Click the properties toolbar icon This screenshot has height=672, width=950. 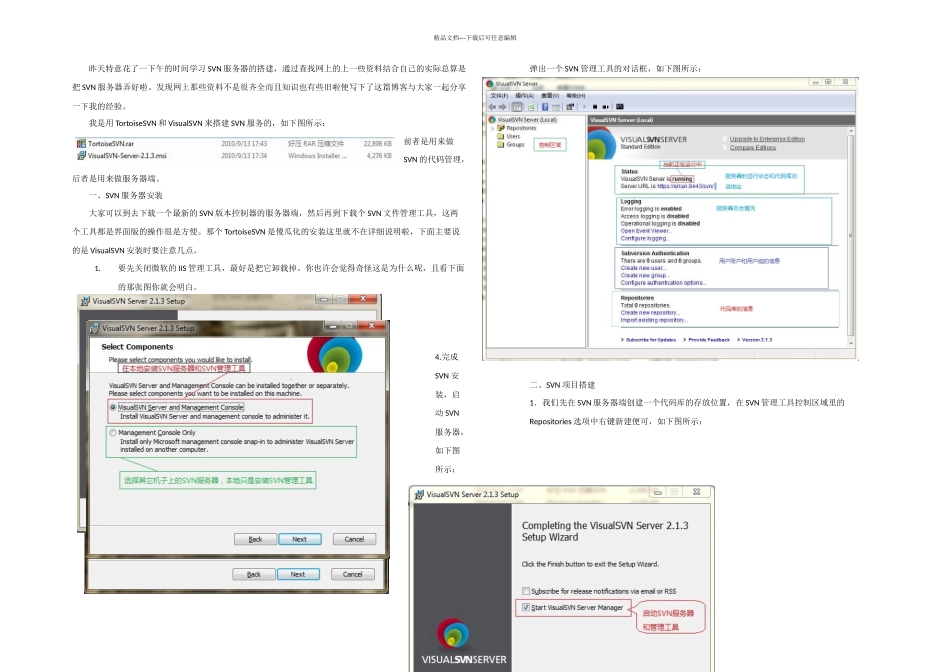(570, 107)
